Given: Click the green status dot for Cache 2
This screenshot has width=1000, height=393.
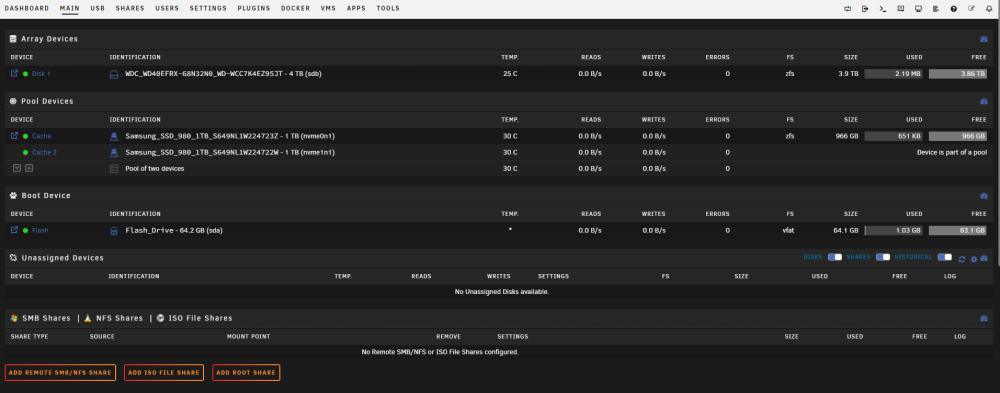Looking at the screenshot, I should [x=26, y=153].
